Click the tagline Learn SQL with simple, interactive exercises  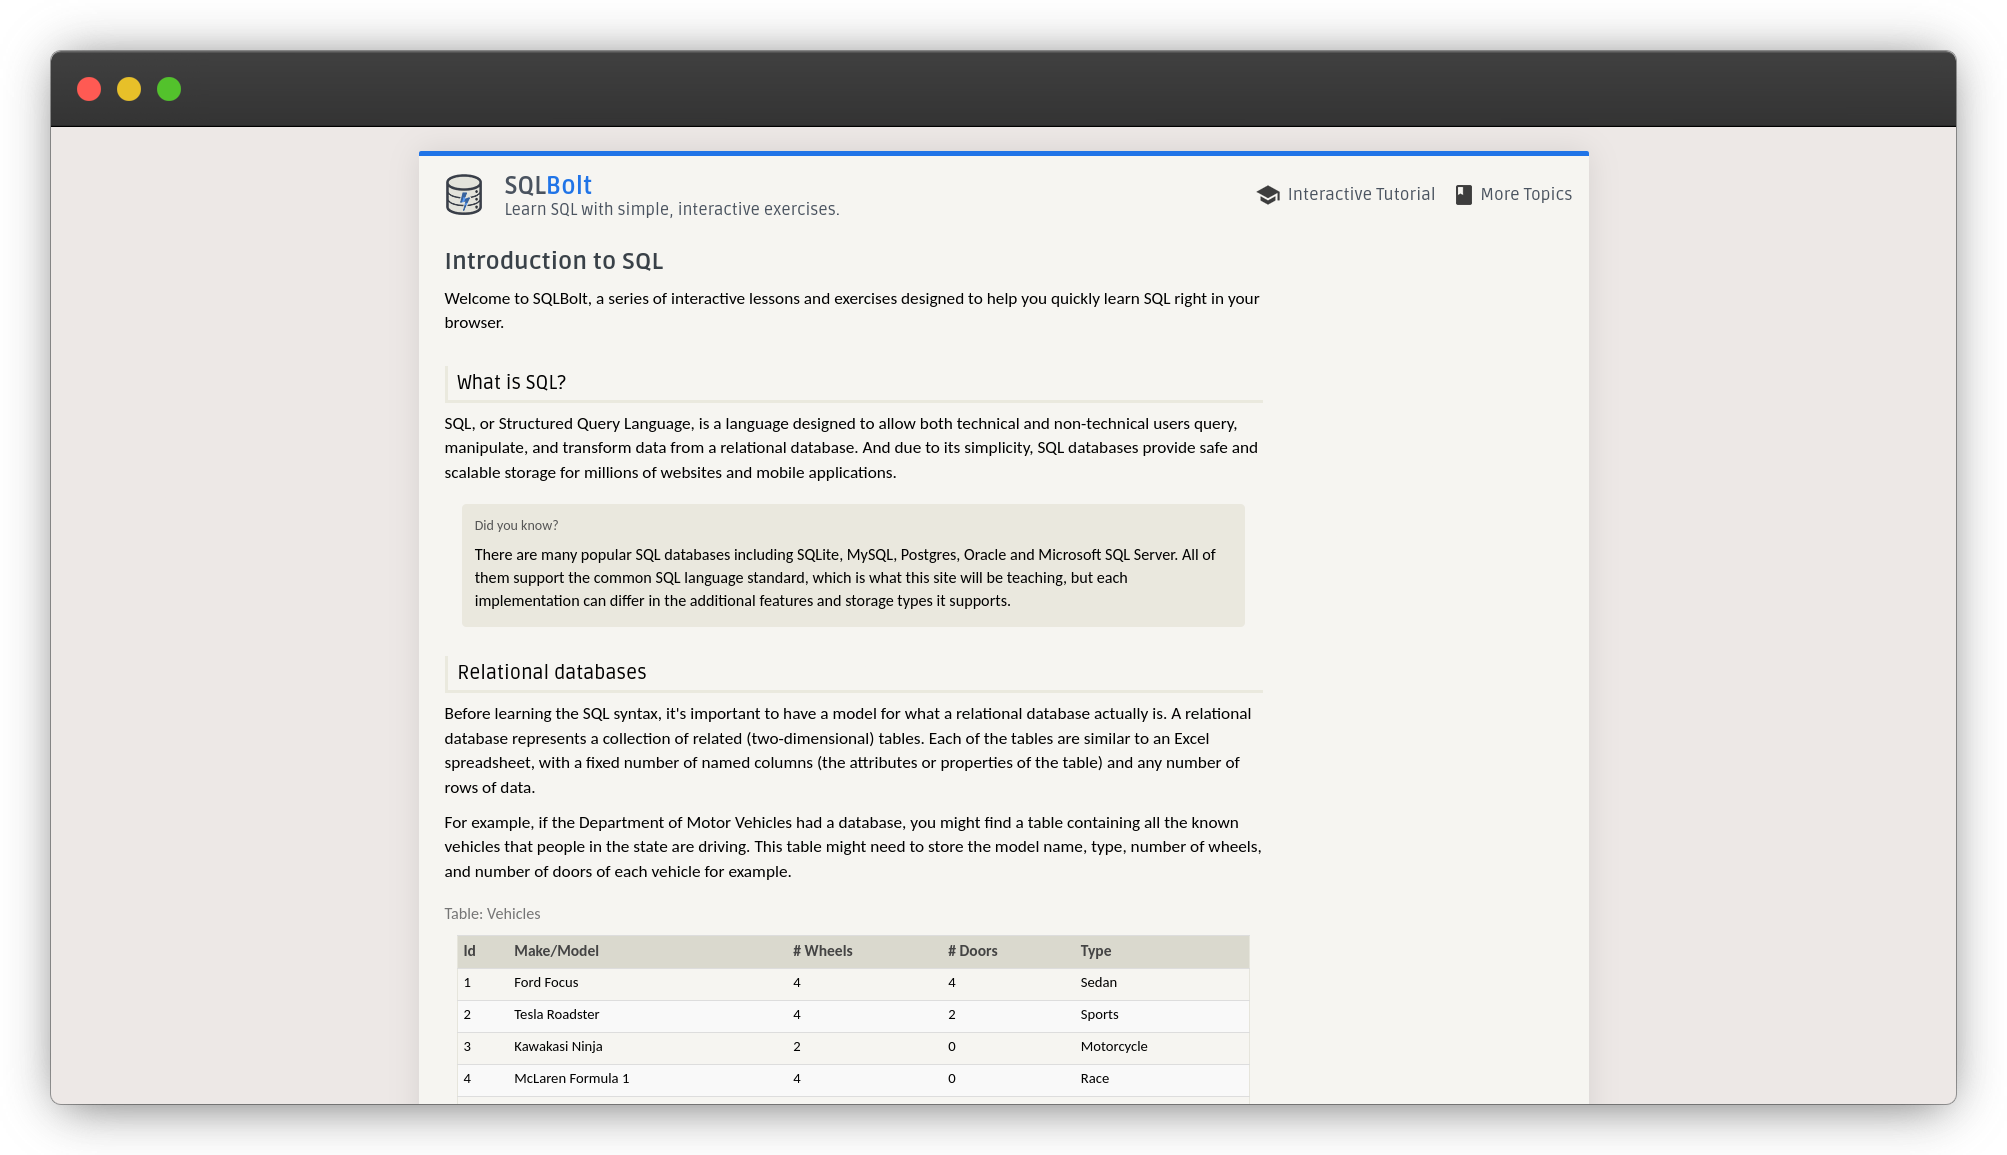click(672, 210)
